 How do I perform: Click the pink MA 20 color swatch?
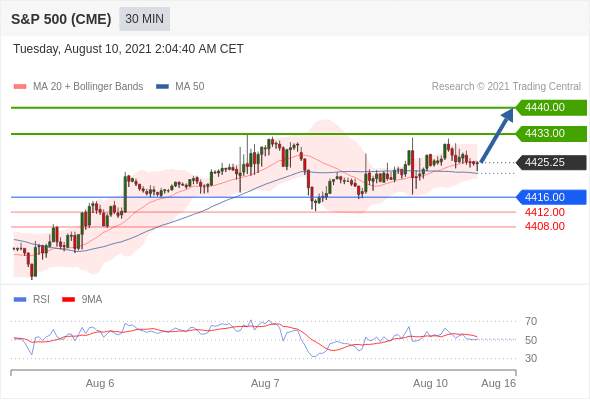coord(20,87)
